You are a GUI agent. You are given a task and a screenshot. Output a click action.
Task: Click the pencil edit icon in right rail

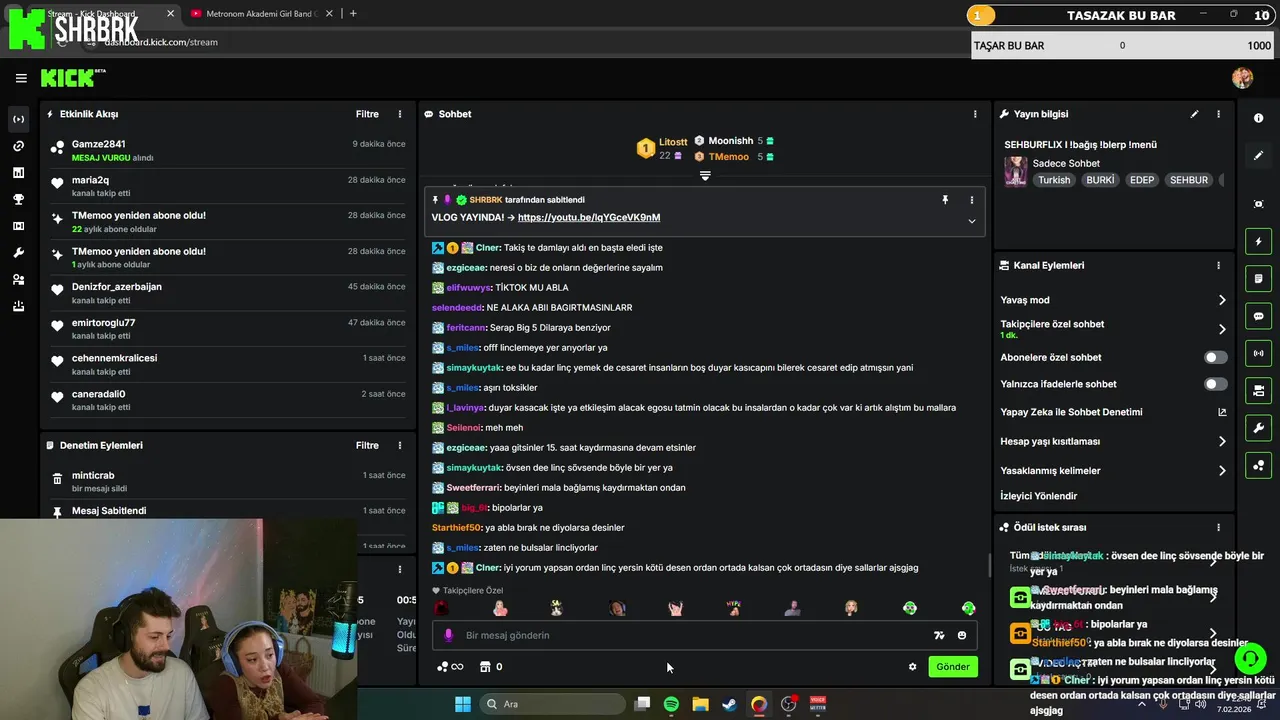(1258, 155)
